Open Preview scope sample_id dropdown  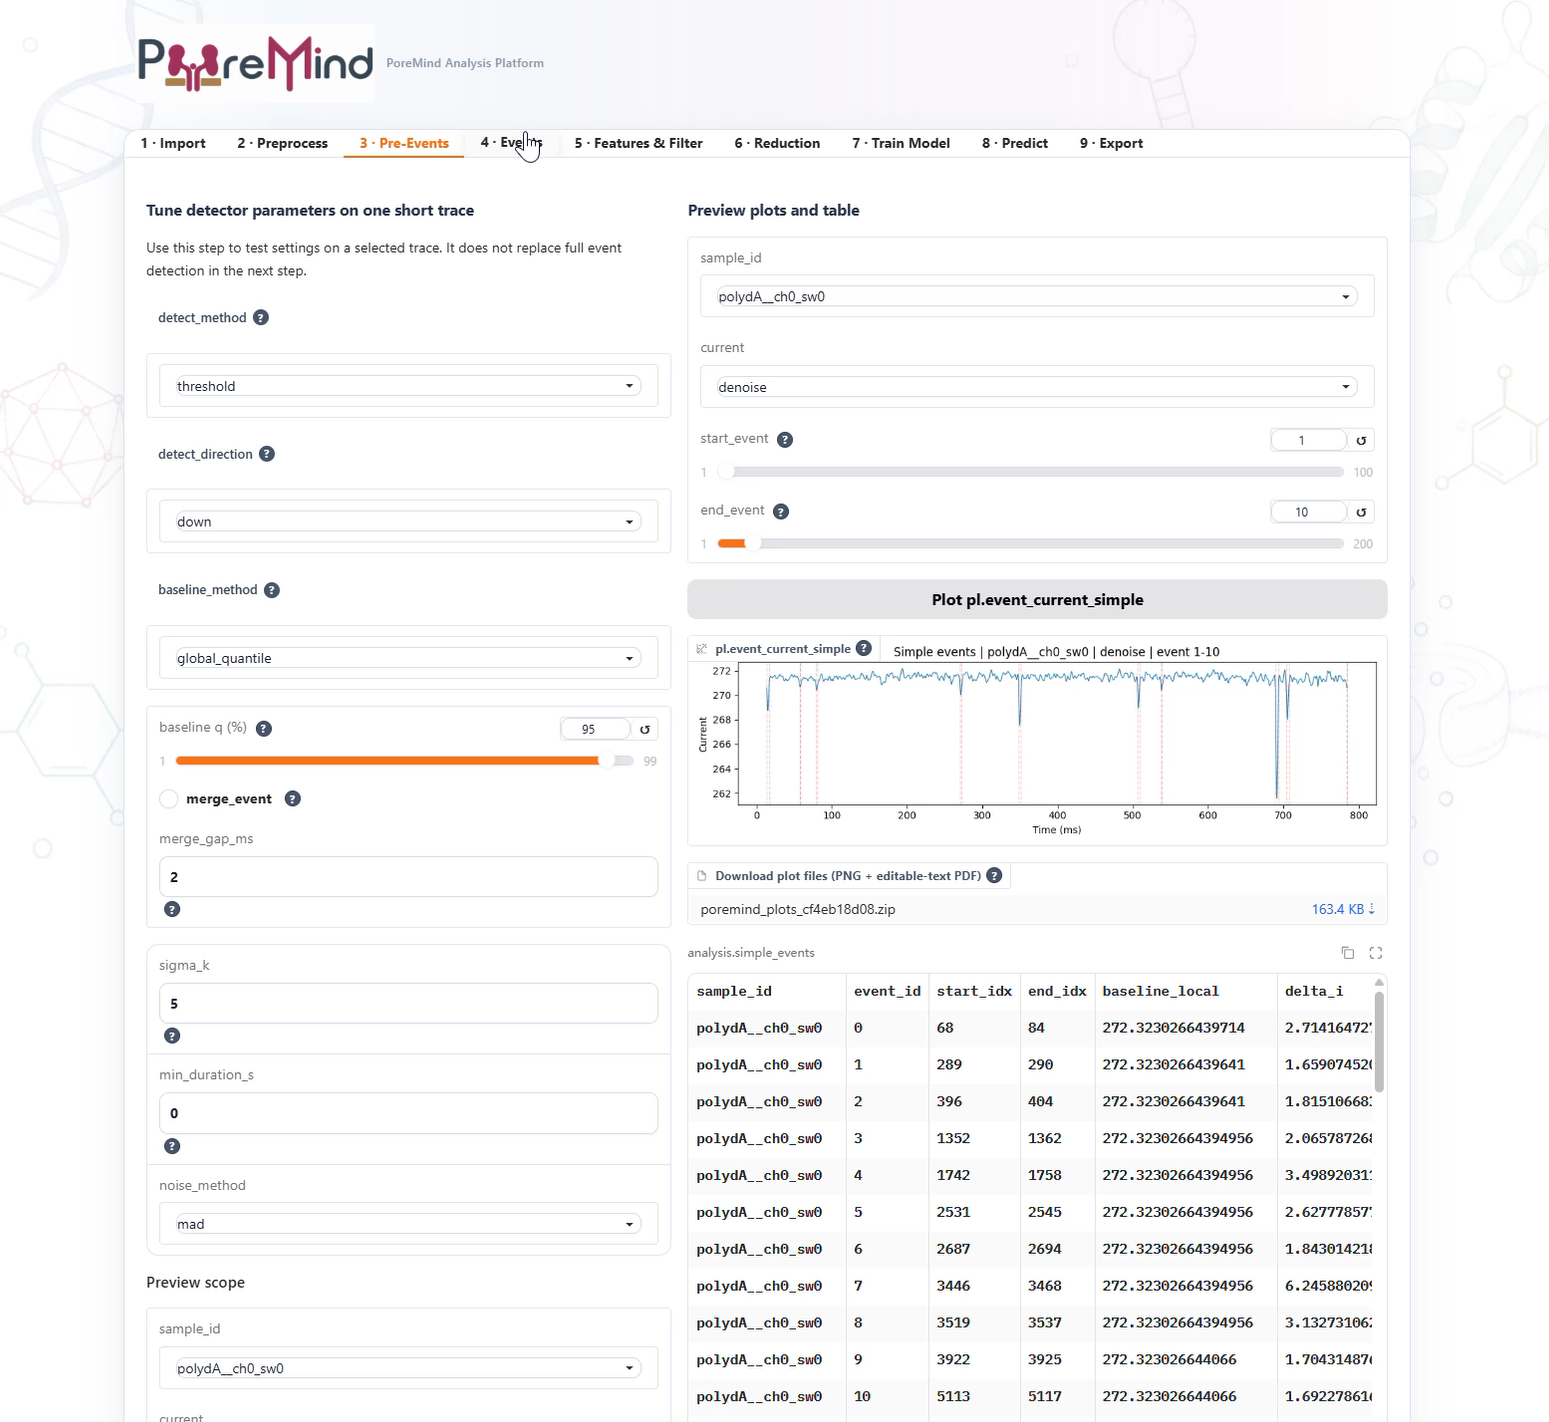click(x=408, y=1368)
